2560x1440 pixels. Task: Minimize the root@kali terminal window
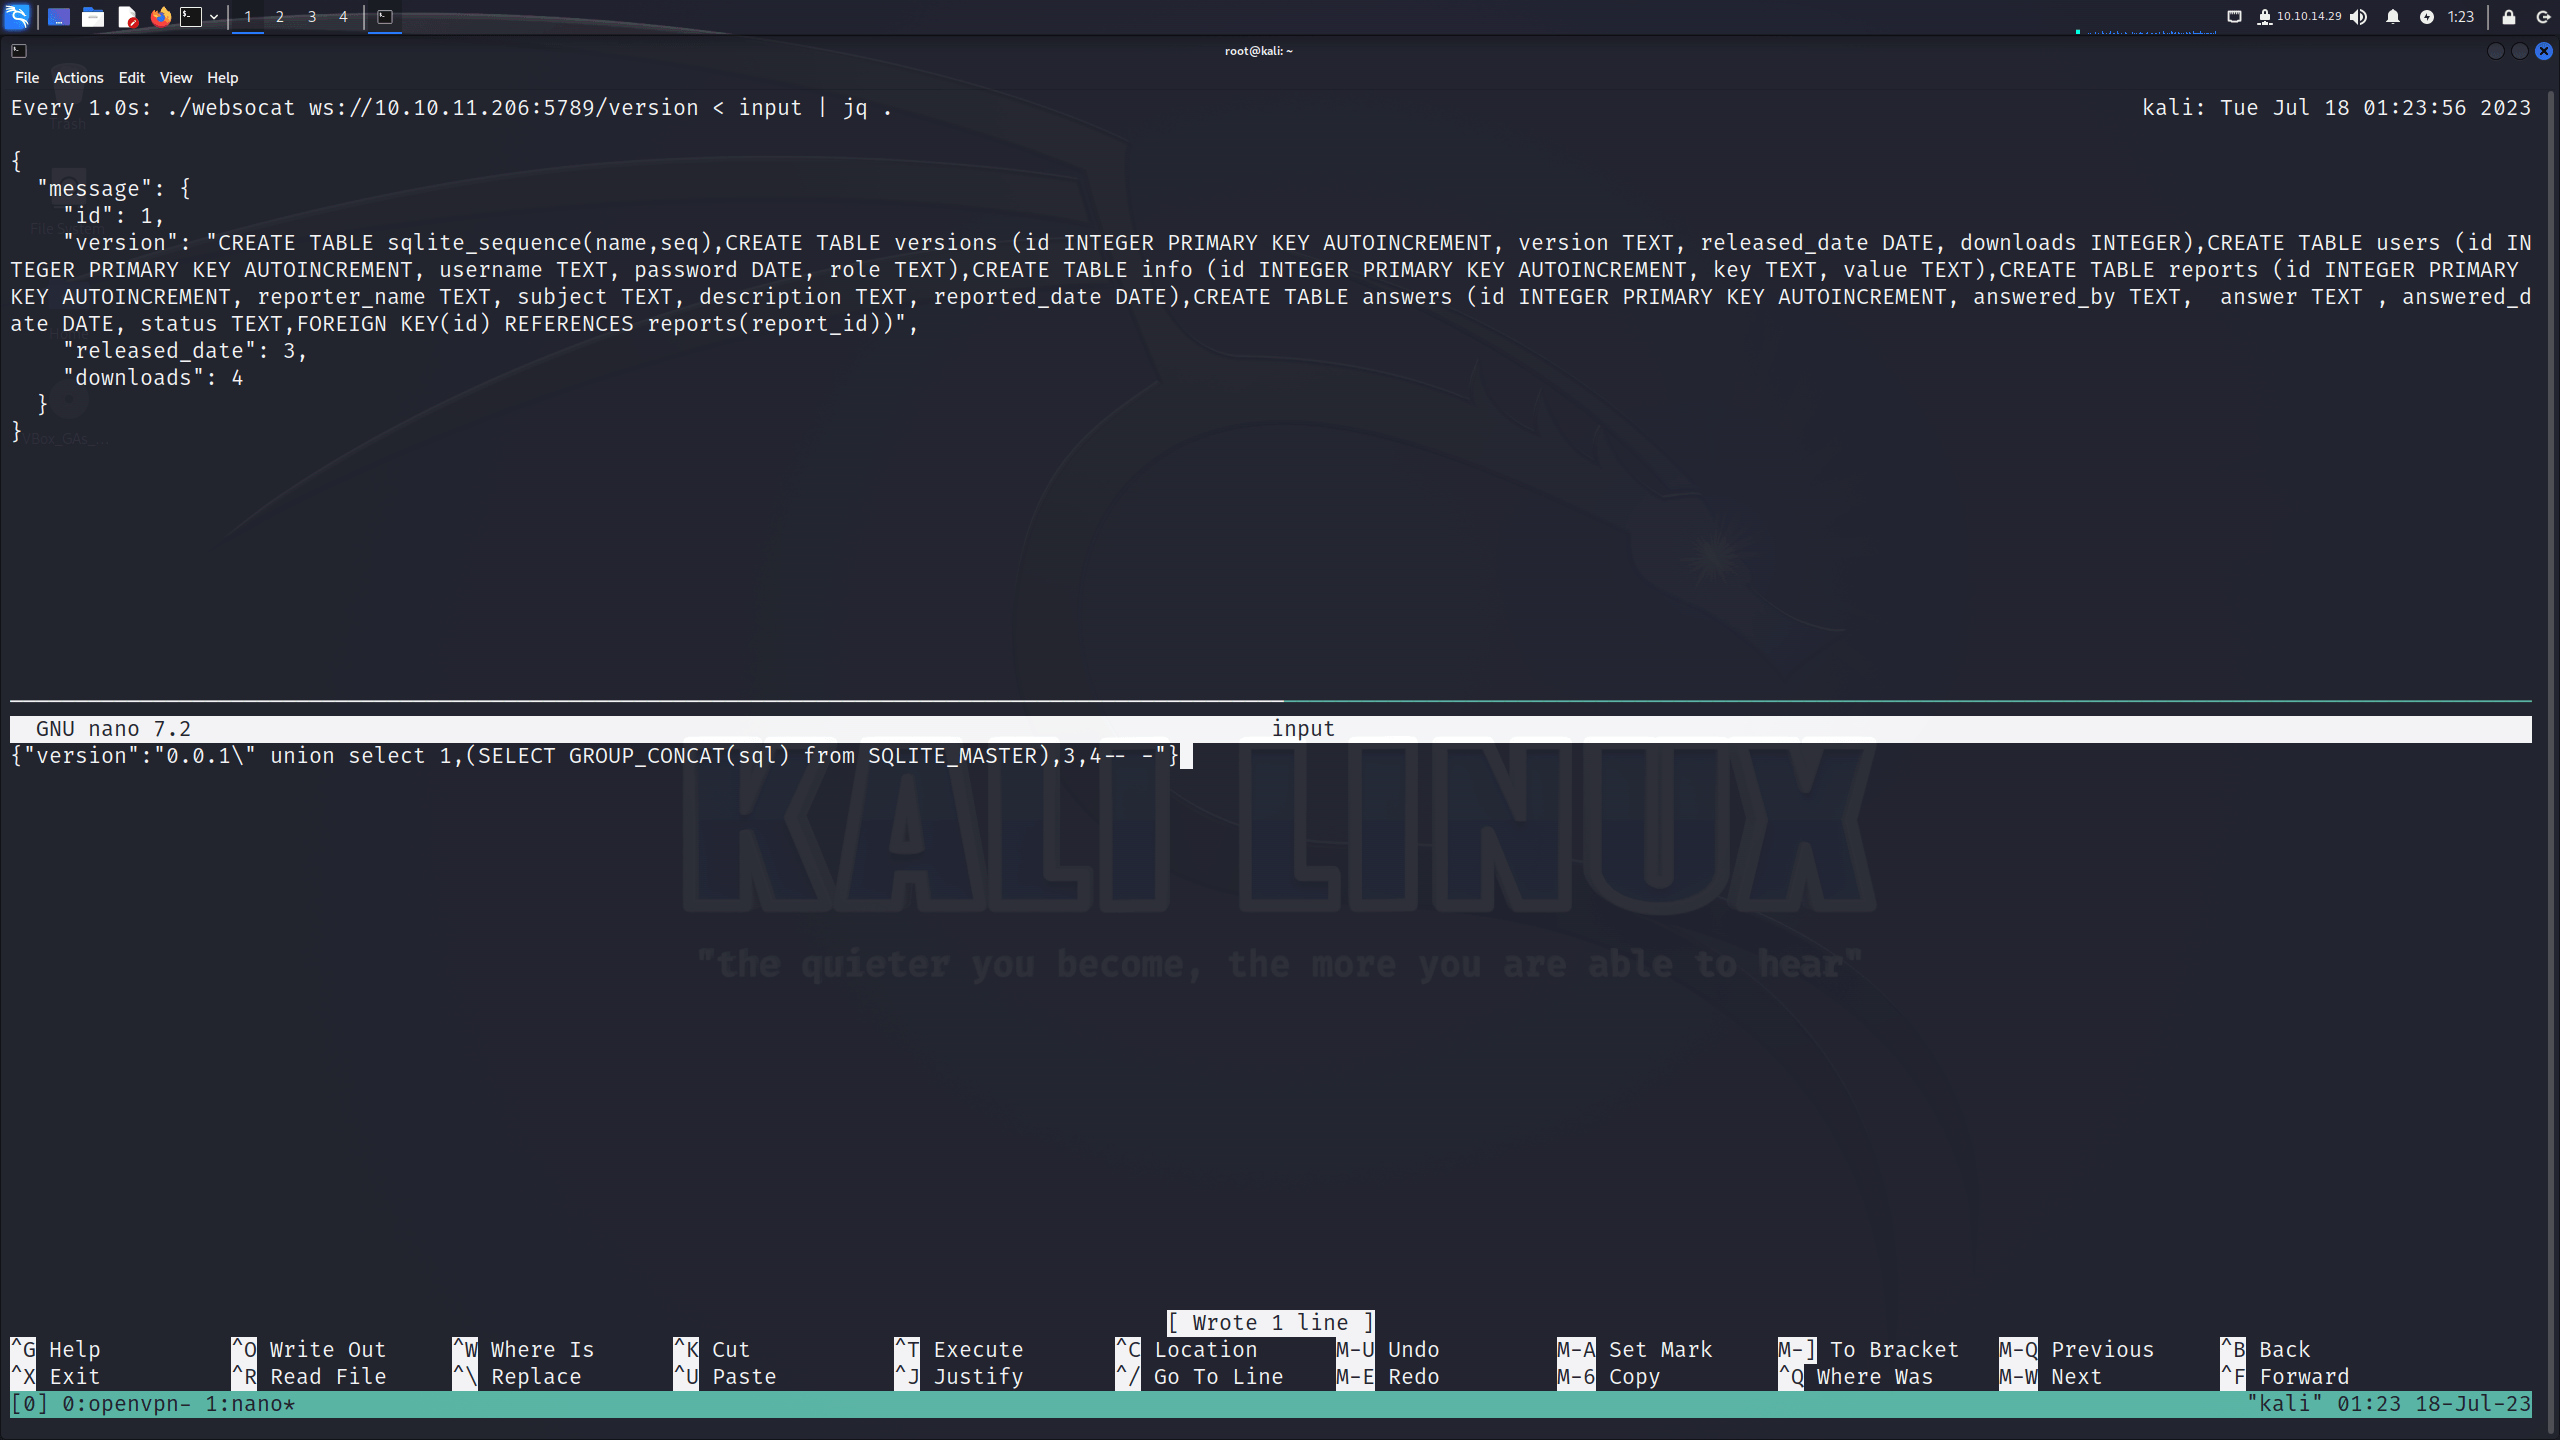coord(2496,51)
